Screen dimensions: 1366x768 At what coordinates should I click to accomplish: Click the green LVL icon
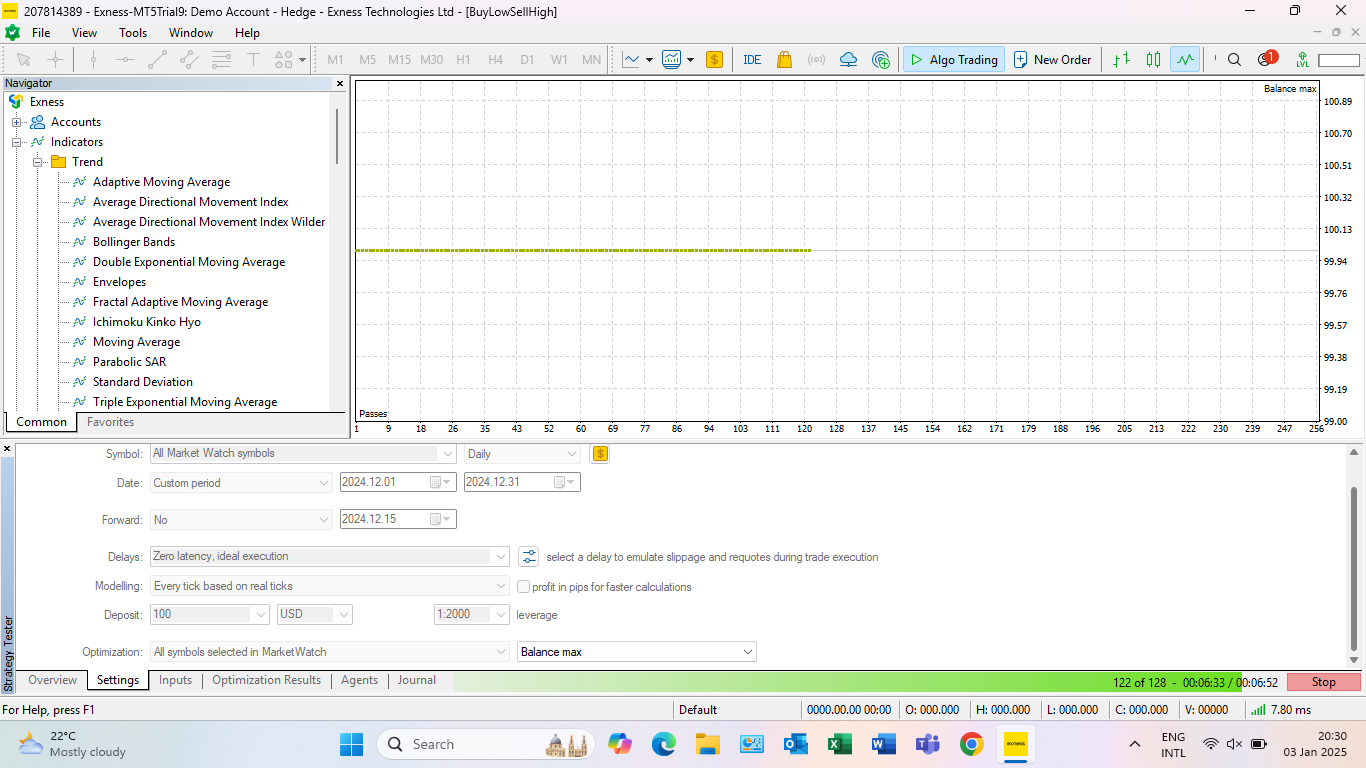(x=1302, y=60)
